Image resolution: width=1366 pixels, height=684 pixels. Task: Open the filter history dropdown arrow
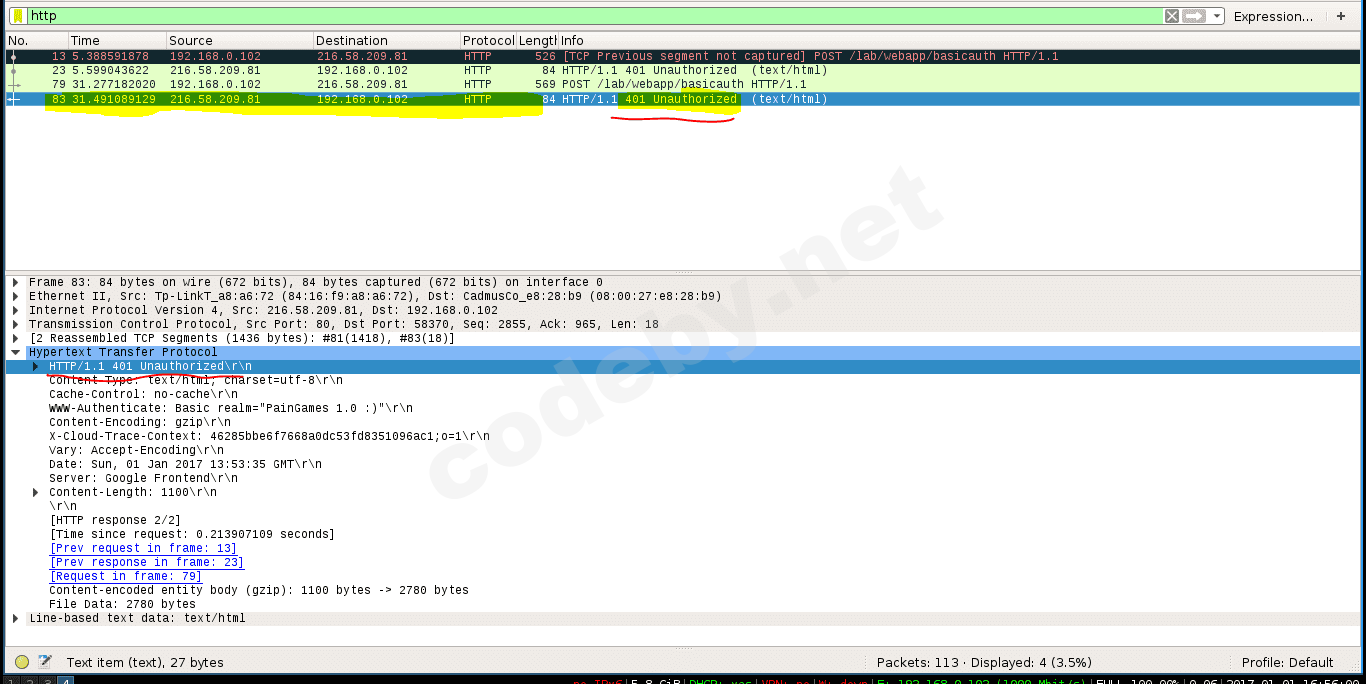(1216, 16)
